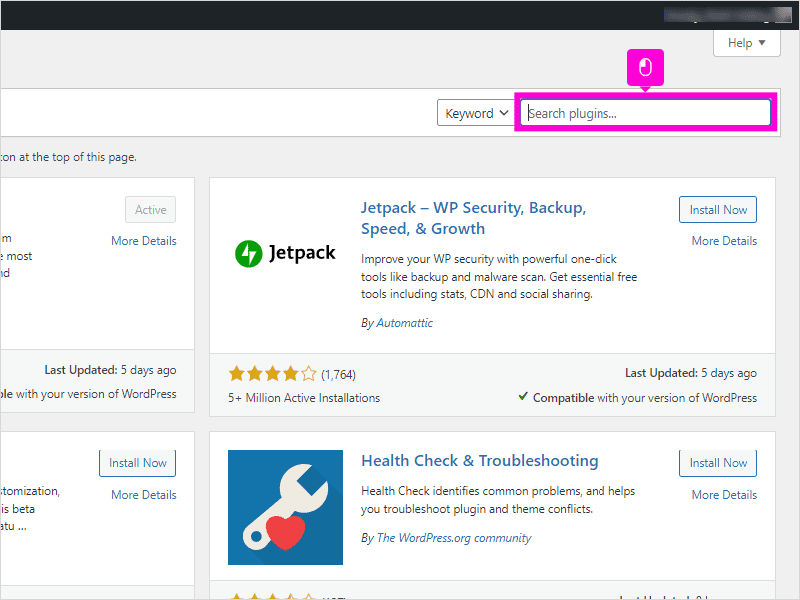View More Details for Jetpack

coord(724,241)
